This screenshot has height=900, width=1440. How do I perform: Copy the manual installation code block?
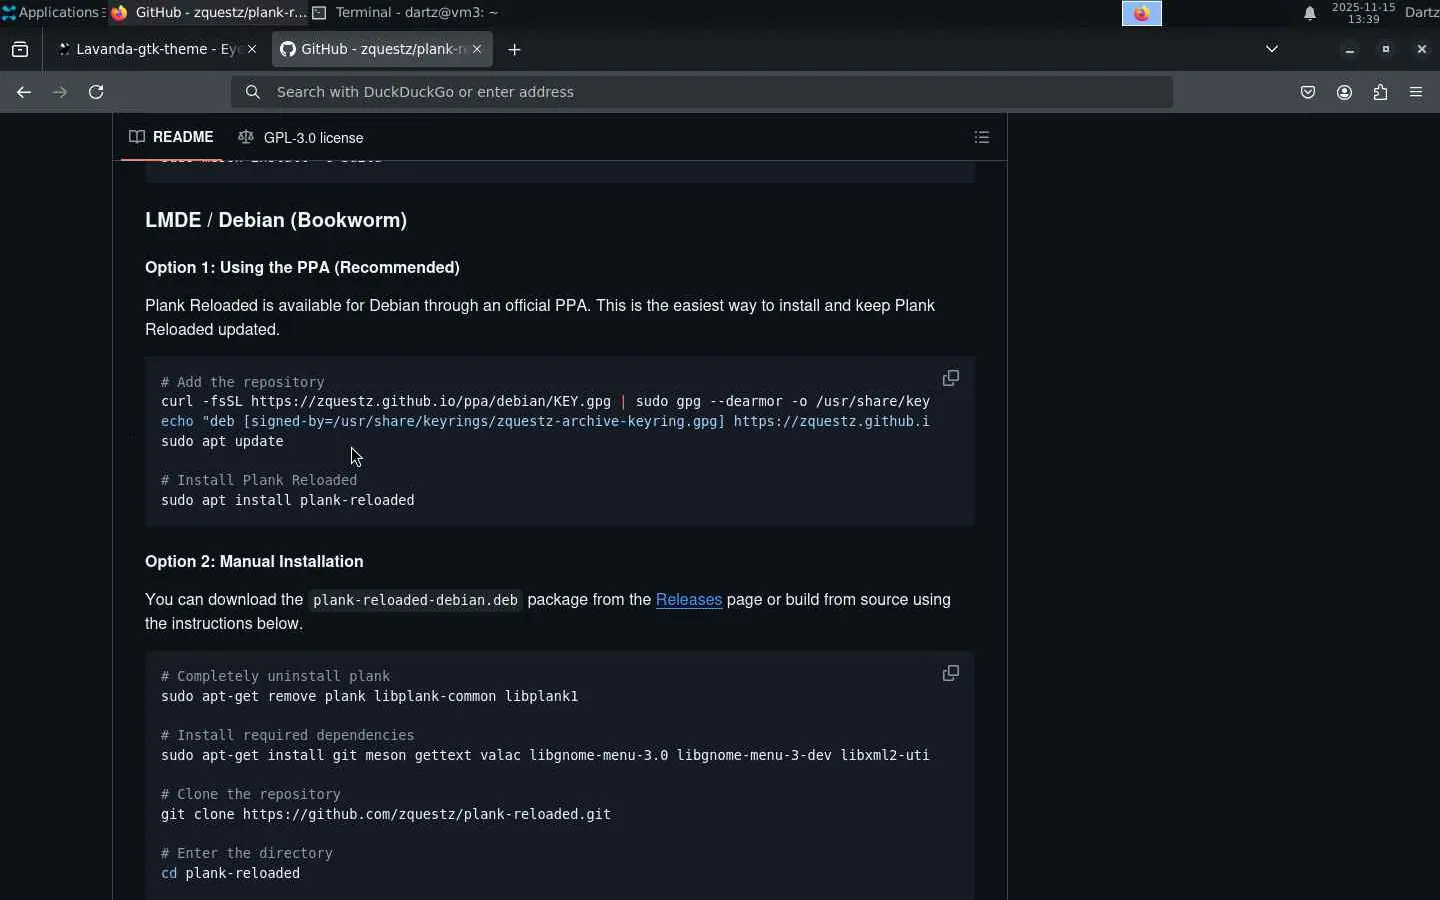[x=951, y=673]
